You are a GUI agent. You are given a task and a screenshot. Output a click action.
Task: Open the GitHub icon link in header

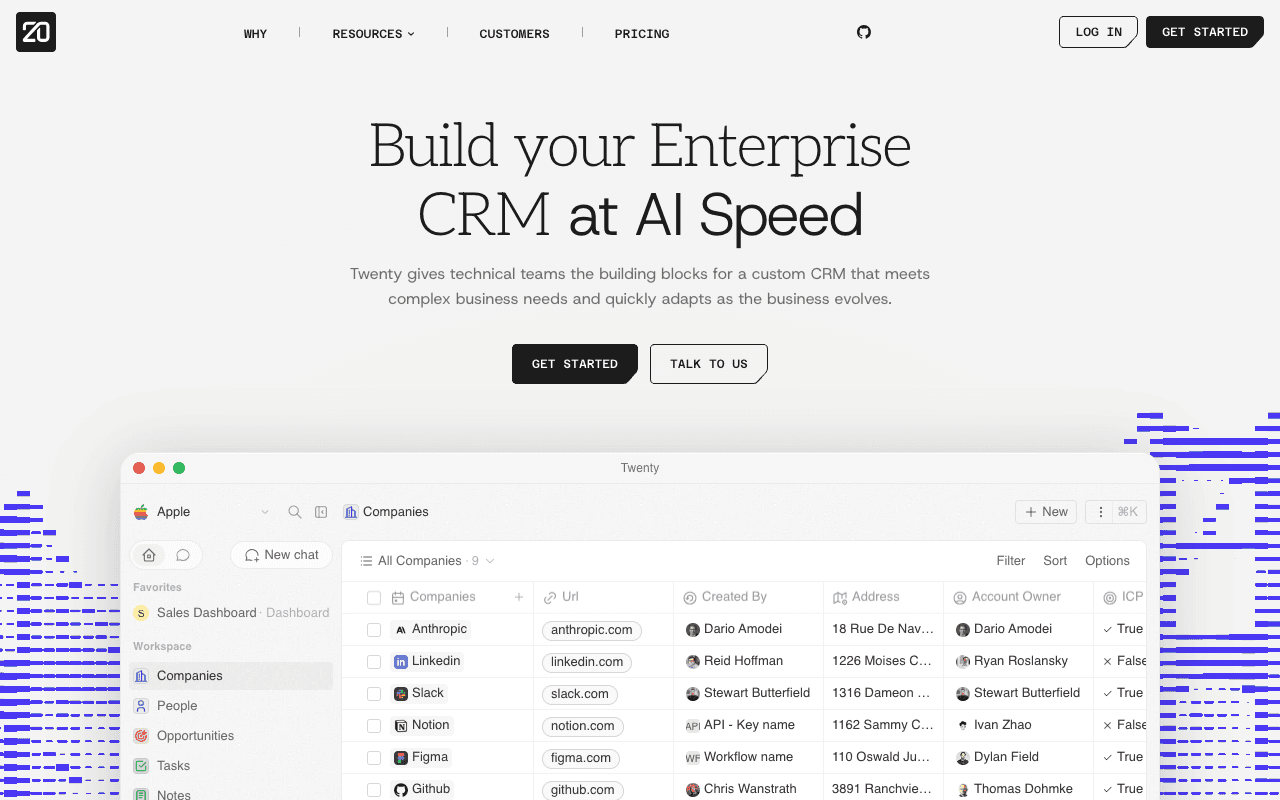[x=864, y=32]
